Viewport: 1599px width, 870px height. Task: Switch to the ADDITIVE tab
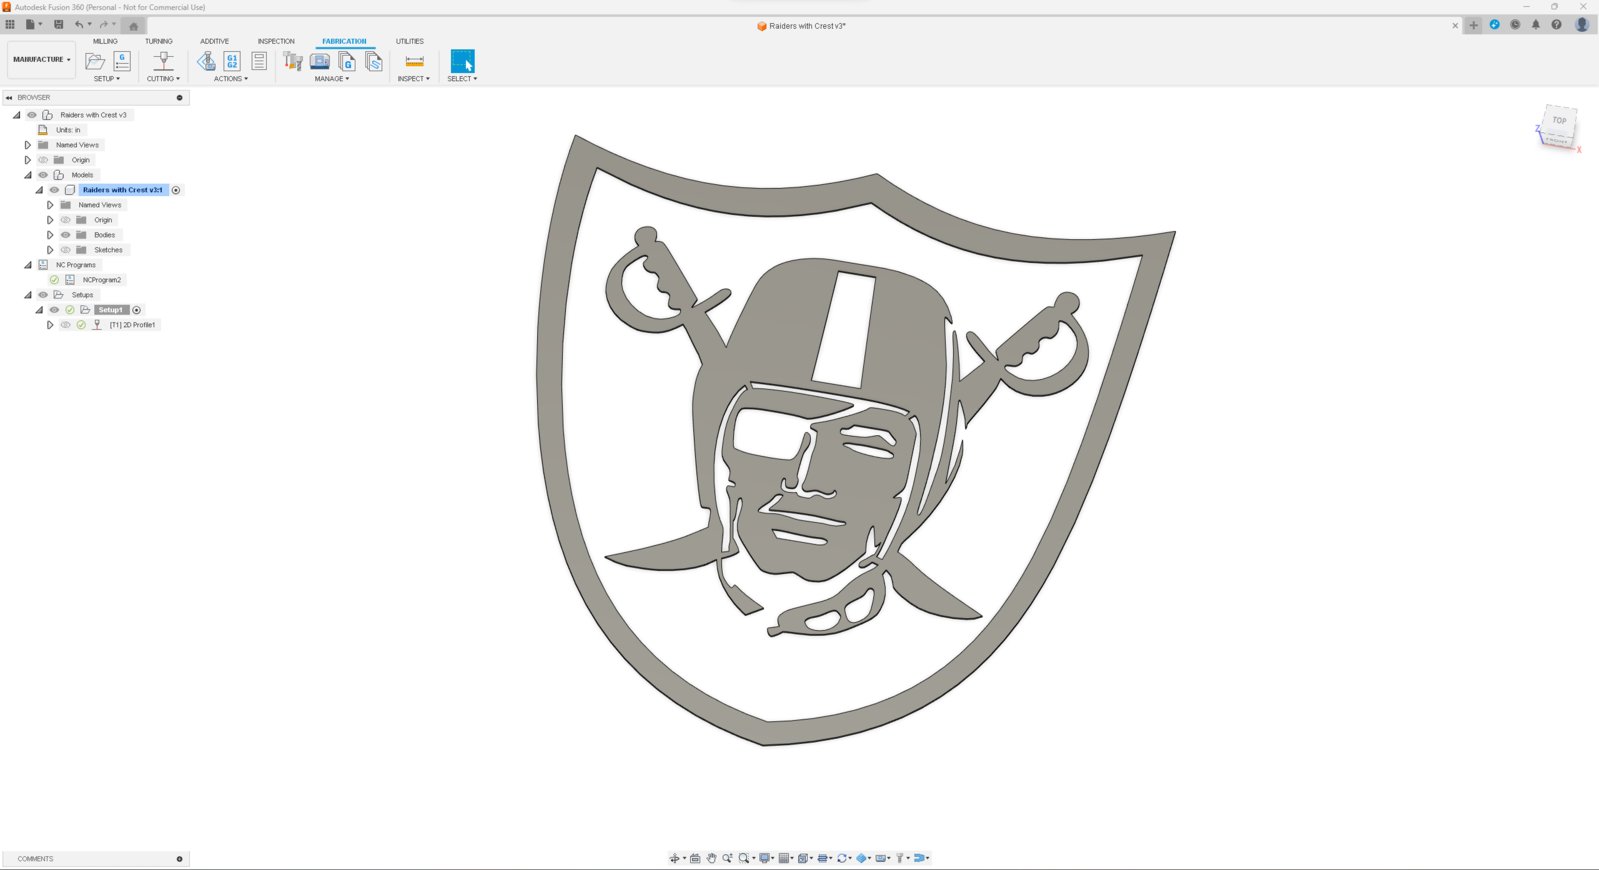point(214,41)
